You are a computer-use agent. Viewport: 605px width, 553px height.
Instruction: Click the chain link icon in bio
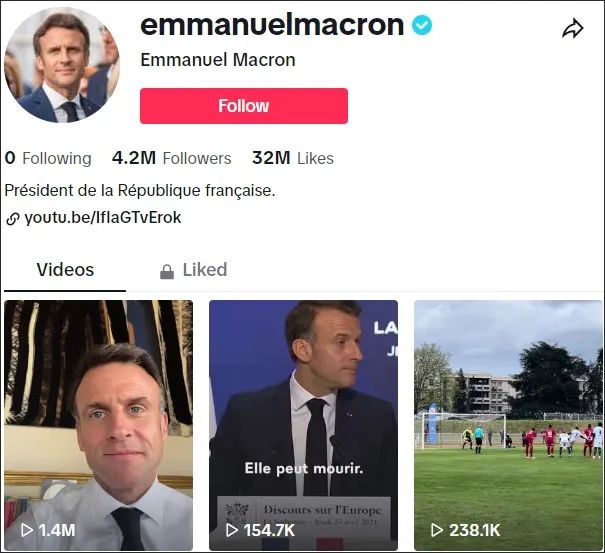click(x=12, y=218)
